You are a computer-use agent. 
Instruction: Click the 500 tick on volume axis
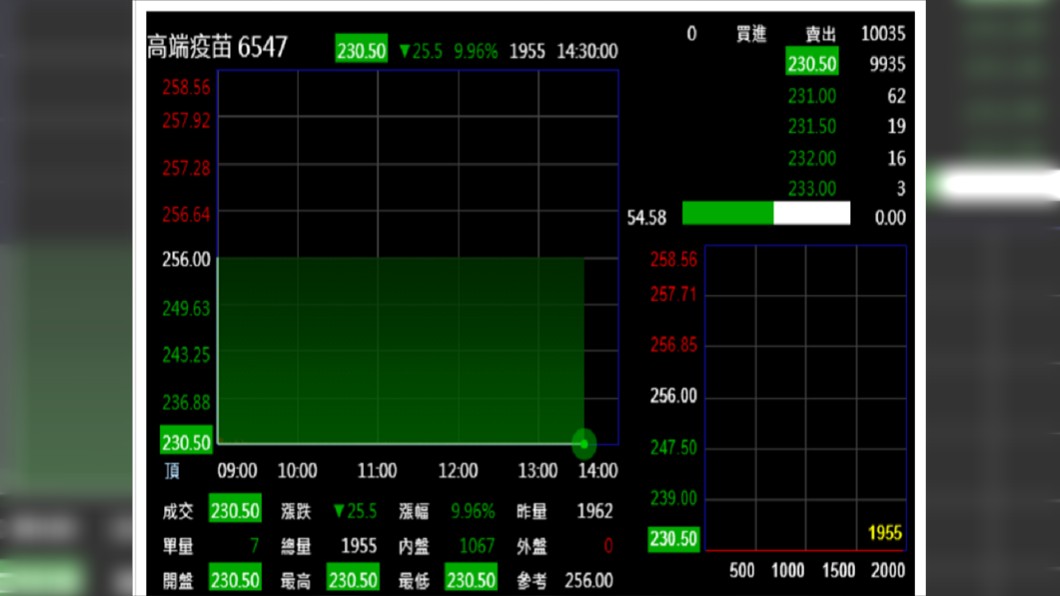(x=742, y=570)
